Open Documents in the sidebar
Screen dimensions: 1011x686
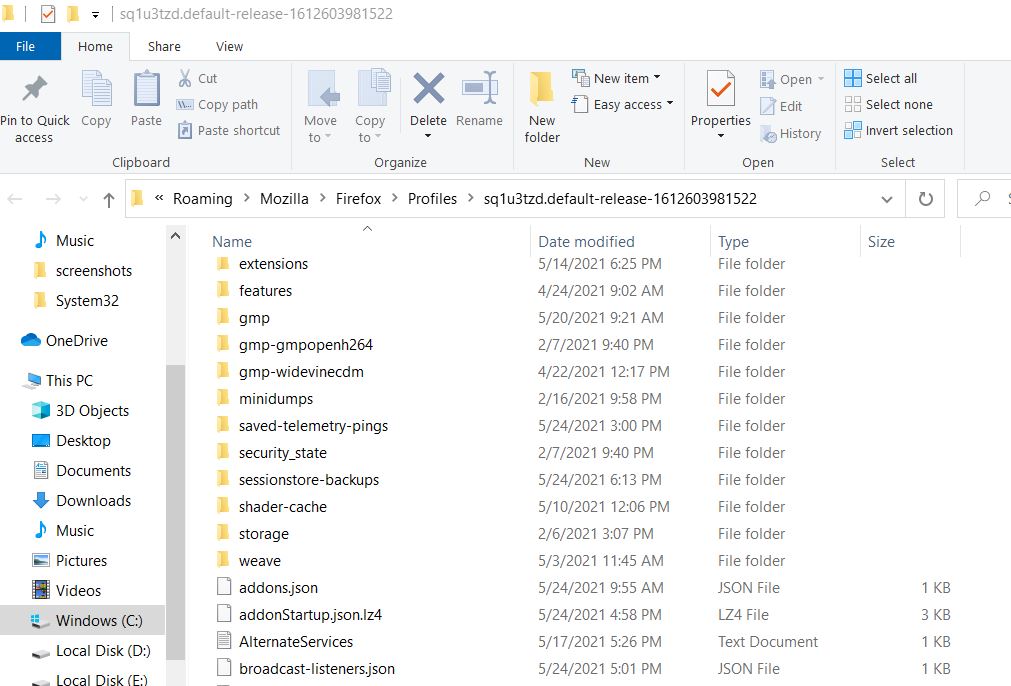click(81, 471)
